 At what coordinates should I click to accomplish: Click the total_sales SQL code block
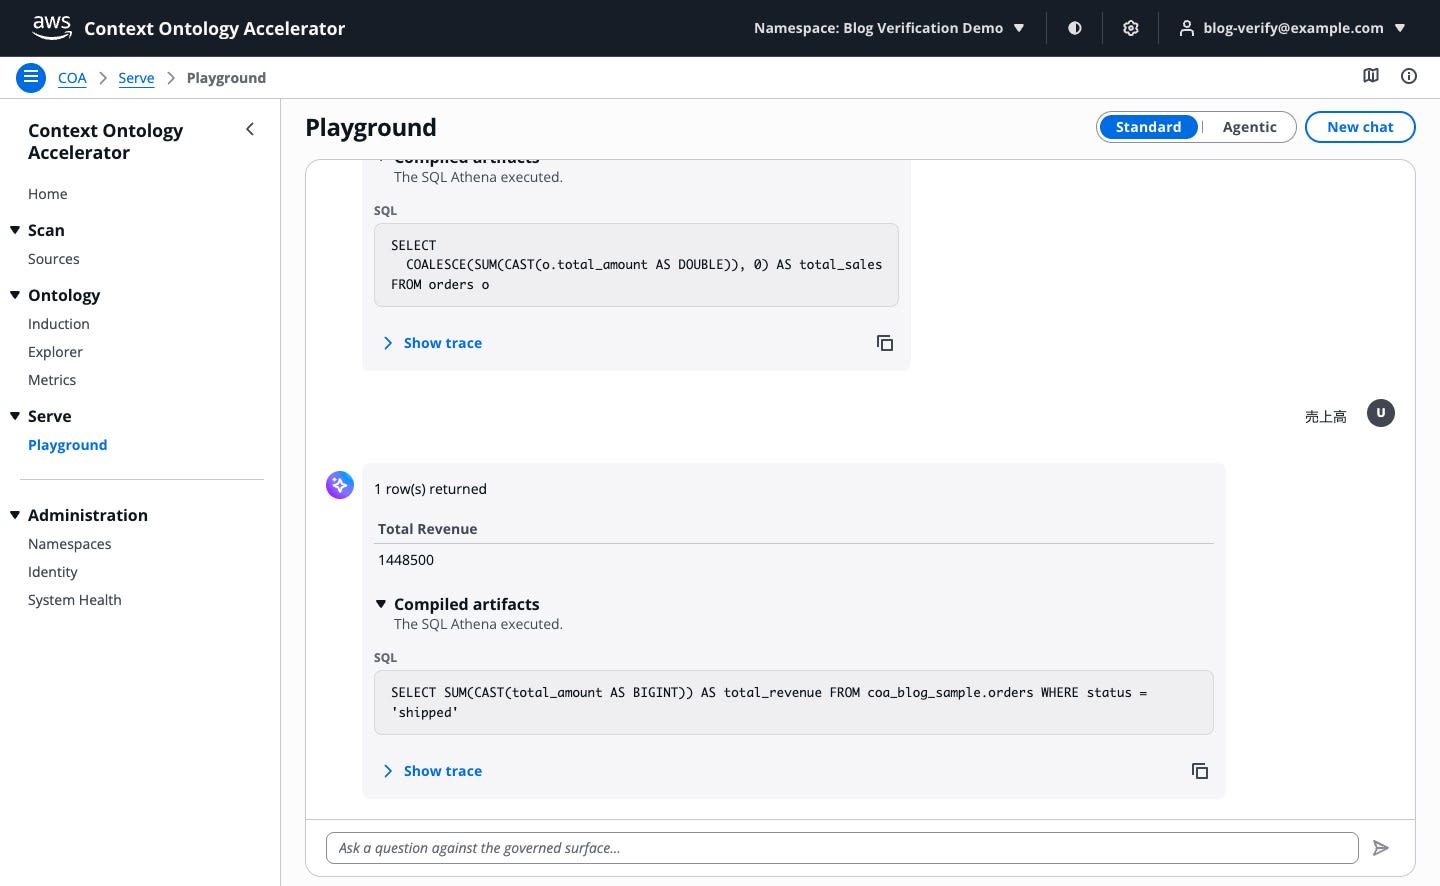pyautogui.click(x=636, y=265)
